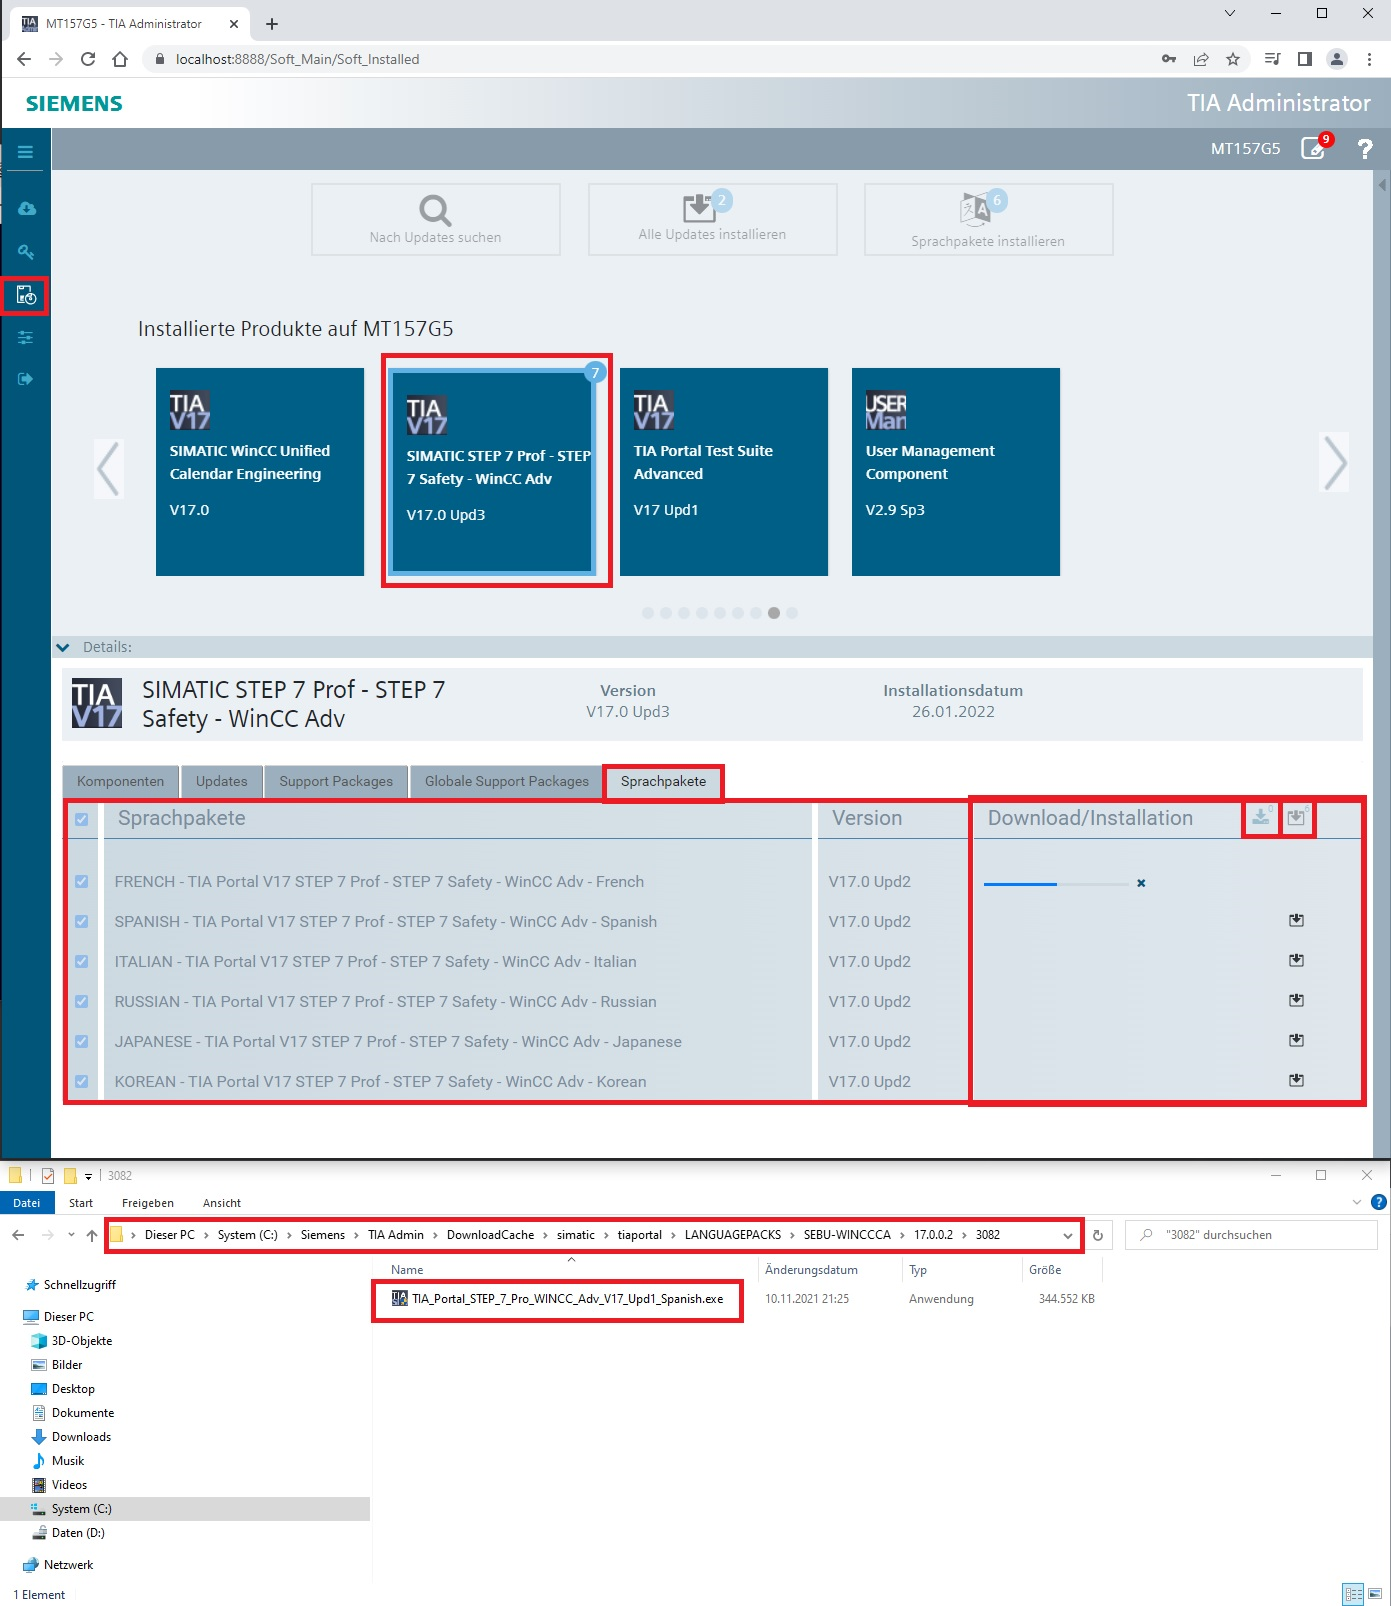
Task: Uncheck the FRENCH language pack checkbox
Action: 82,881
